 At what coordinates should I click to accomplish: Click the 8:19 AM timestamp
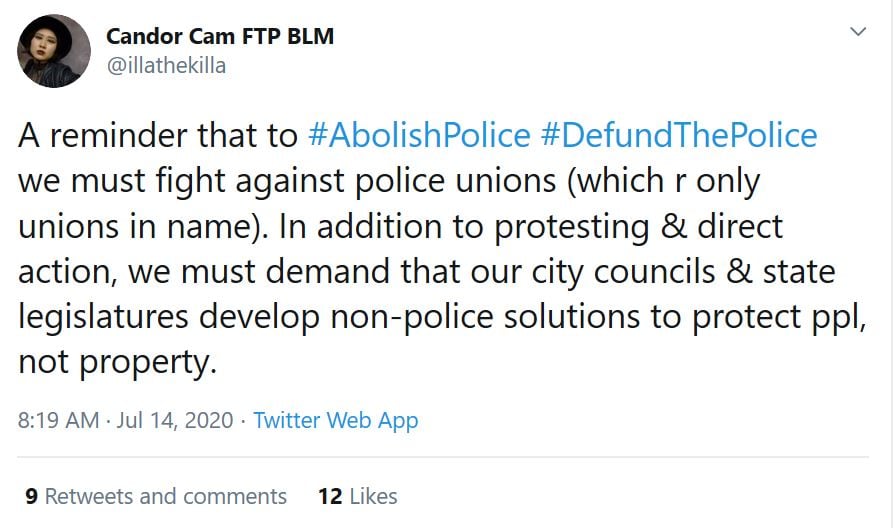[x=58, y=420]
